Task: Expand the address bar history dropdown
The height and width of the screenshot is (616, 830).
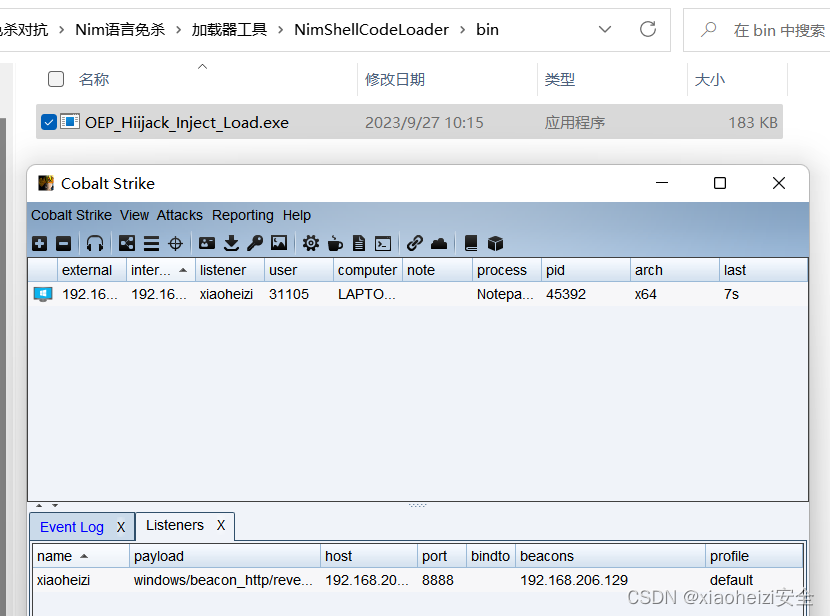Action: point(605,29)
